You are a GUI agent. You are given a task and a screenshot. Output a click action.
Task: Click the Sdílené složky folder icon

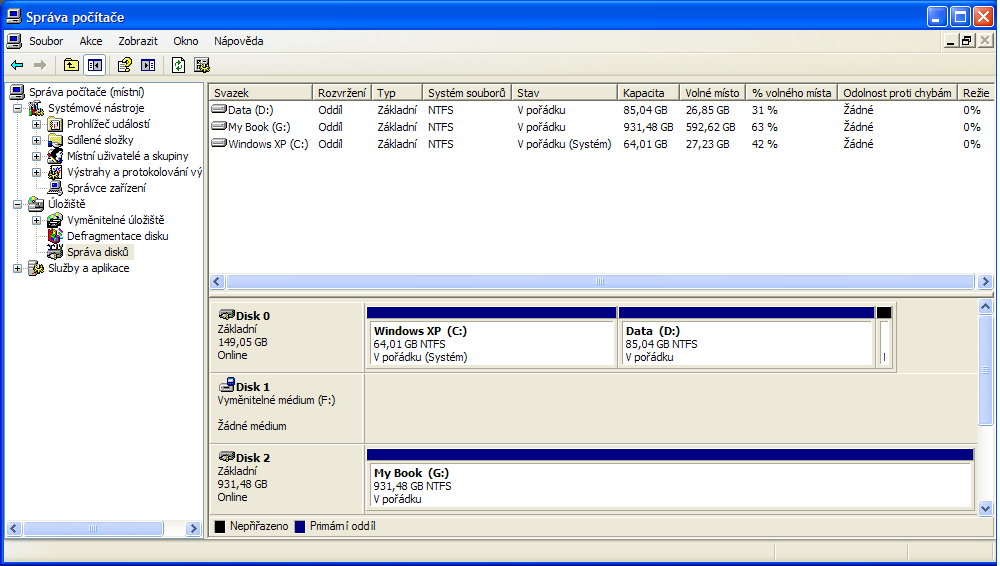point(55,140)
